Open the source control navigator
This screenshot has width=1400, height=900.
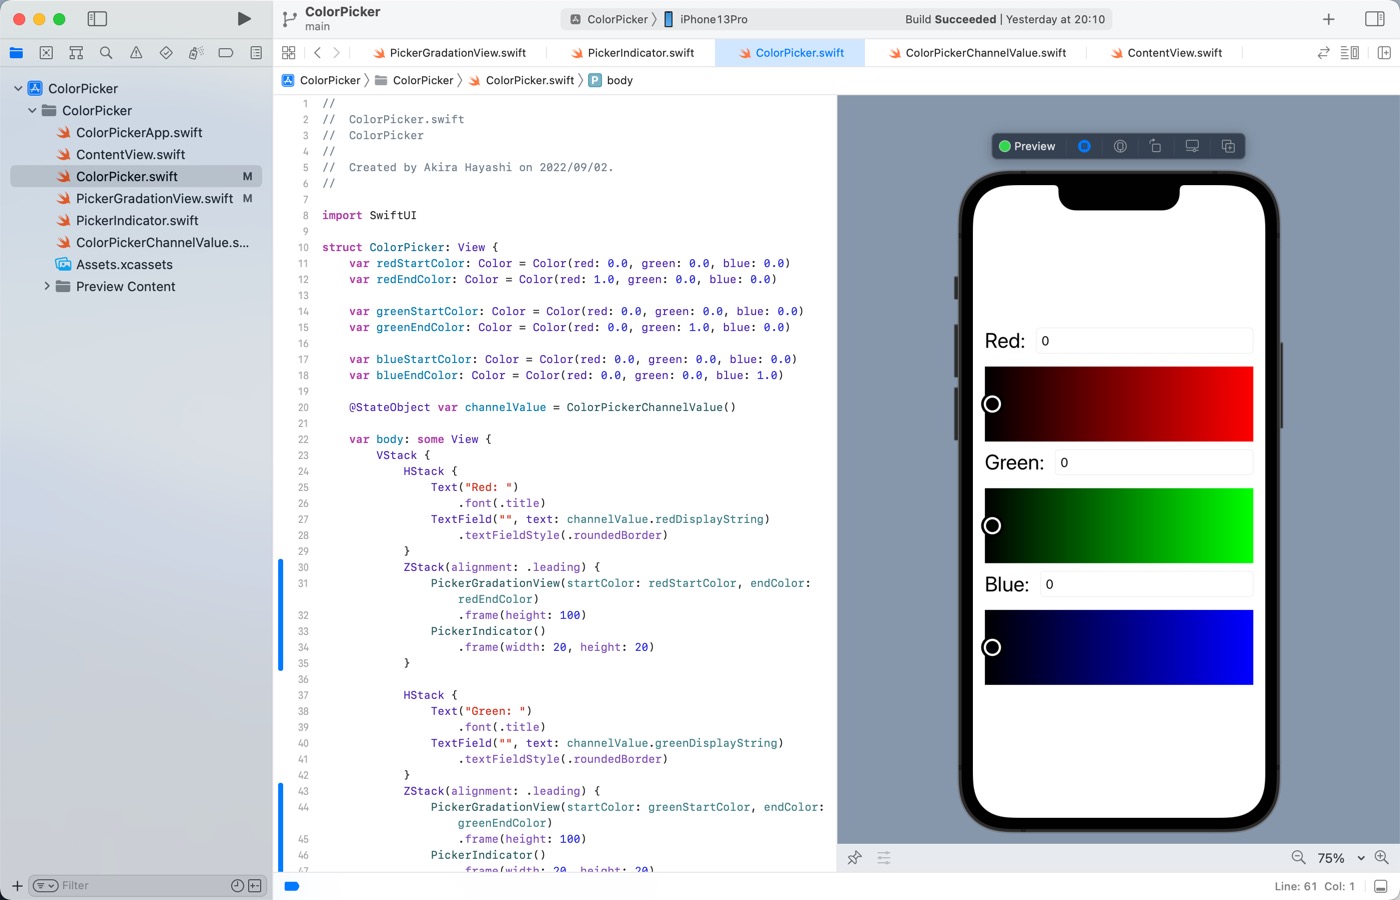46,53
